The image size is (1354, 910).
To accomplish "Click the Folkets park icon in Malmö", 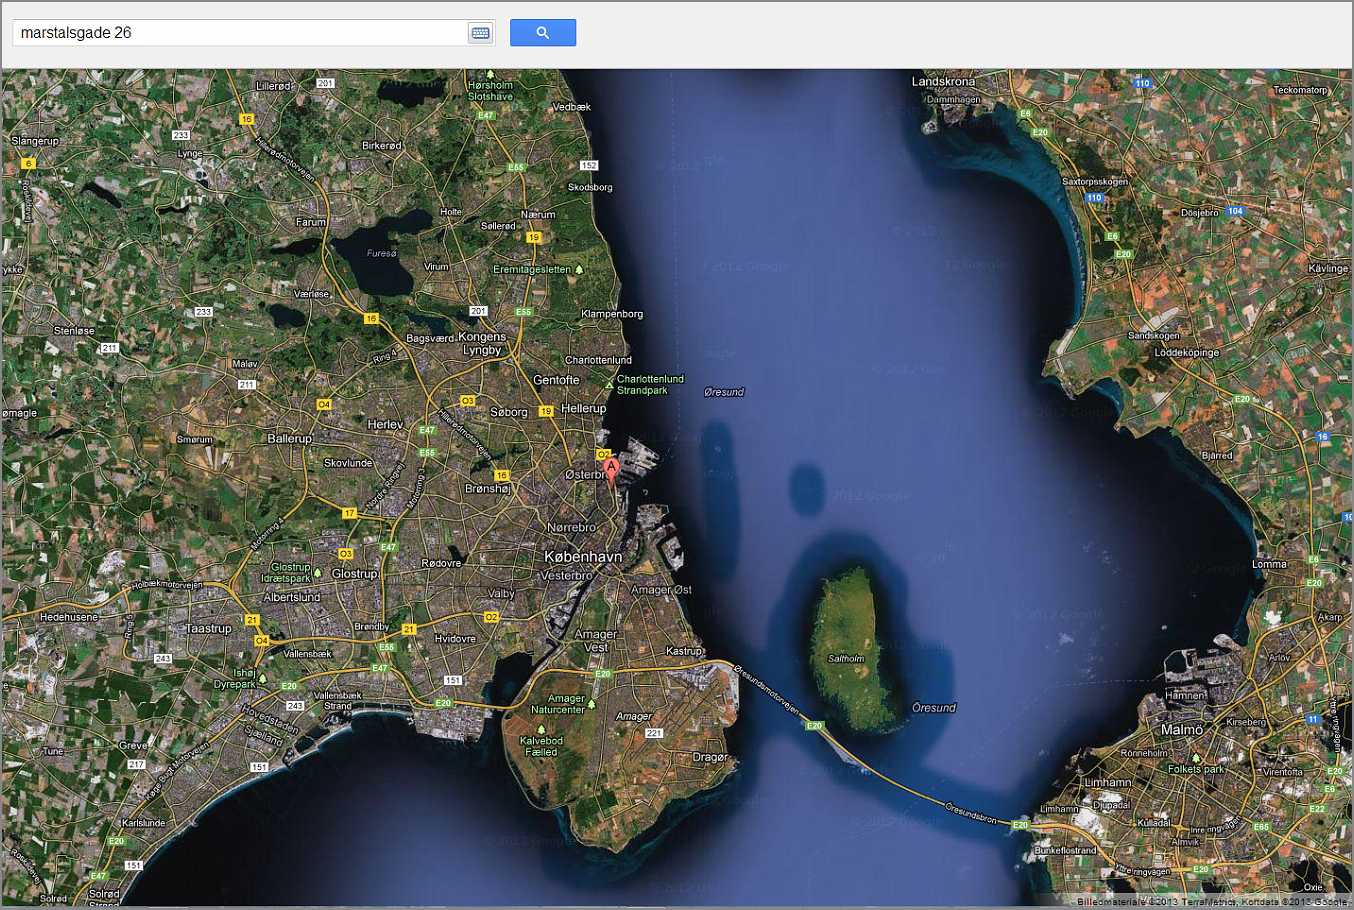I will pyautogui.click(x=1193, y=757).
